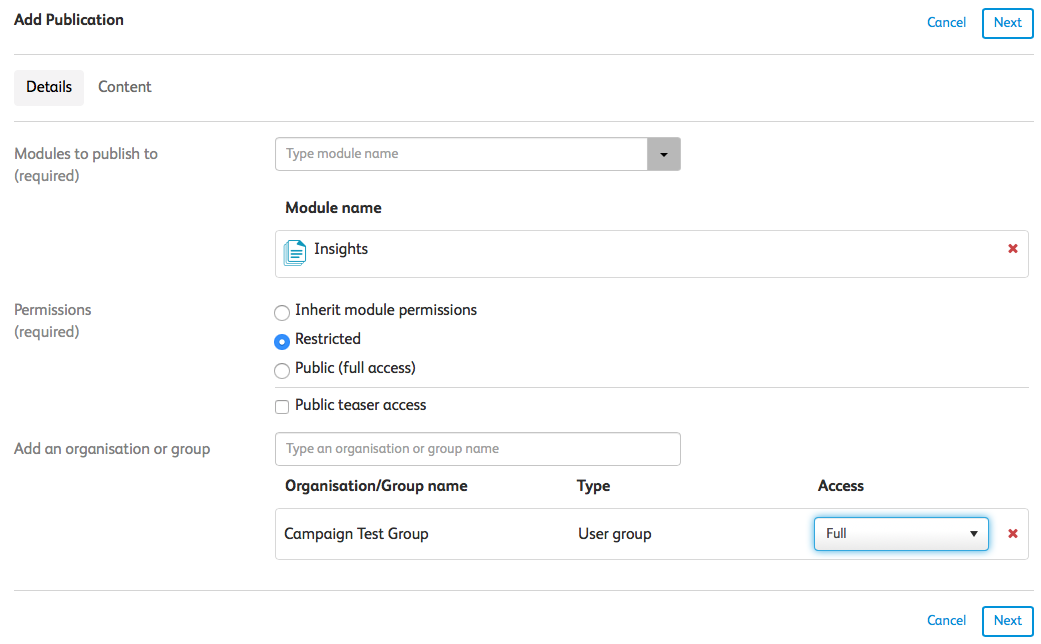
Task: Enable Public teaser access checkbox
Action: pyautogui.click(x=282, y=407)
